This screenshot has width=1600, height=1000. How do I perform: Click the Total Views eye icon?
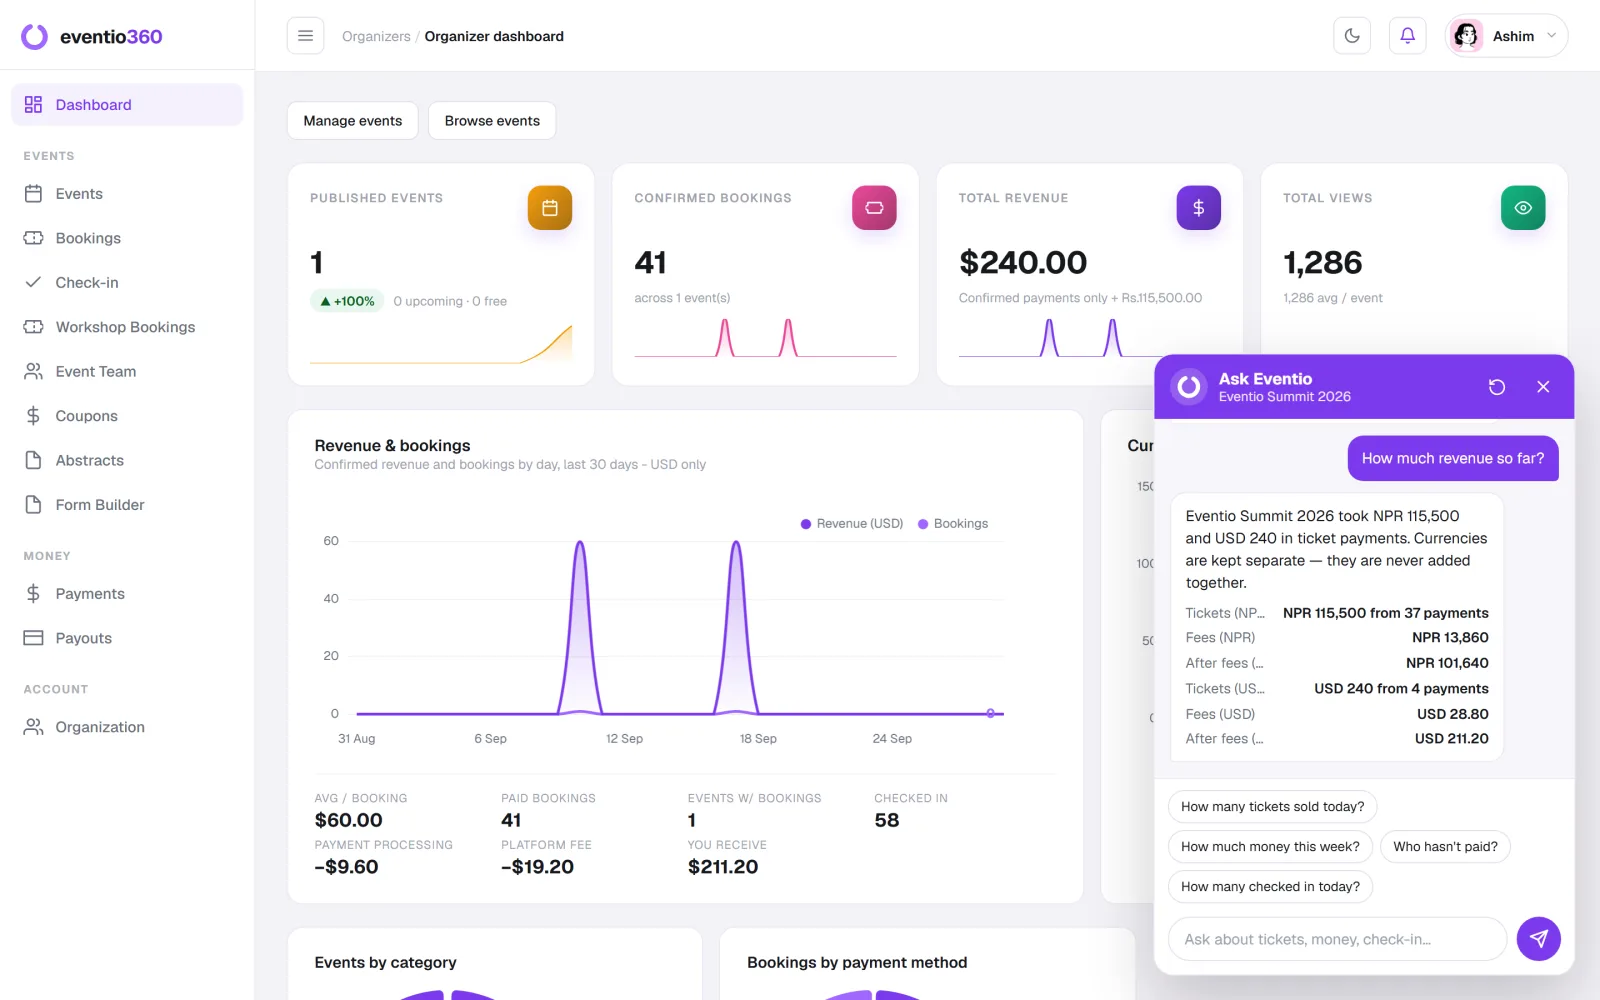(x=1523, y=208)
